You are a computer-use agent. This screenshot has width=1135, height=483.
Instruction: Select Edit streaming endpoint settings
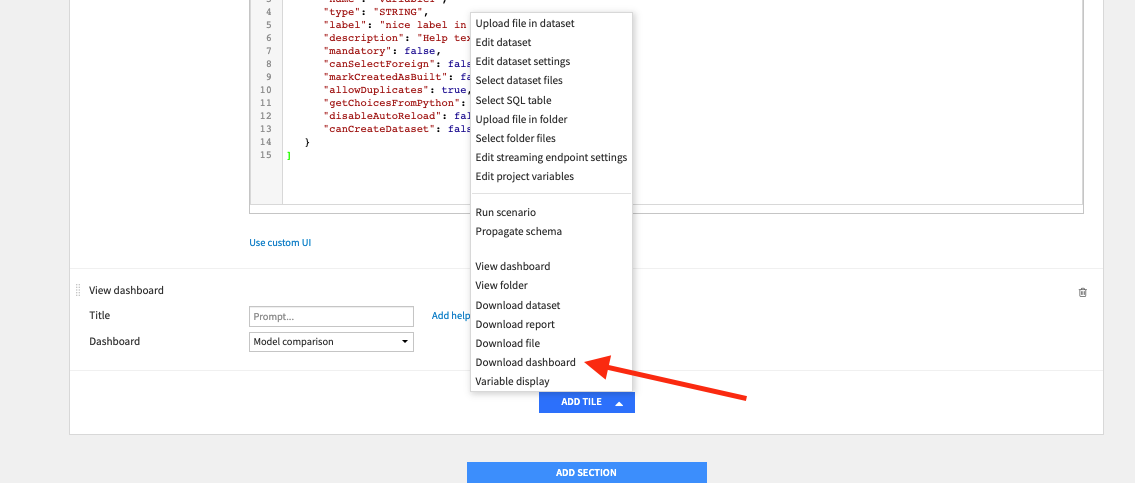point(551,157)
